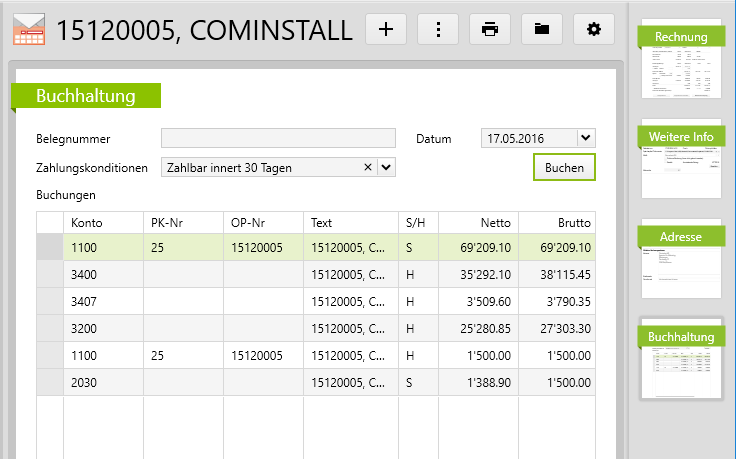Click the invoice envelope icon at top left
The image size is (736, 459).
[28, 29]
